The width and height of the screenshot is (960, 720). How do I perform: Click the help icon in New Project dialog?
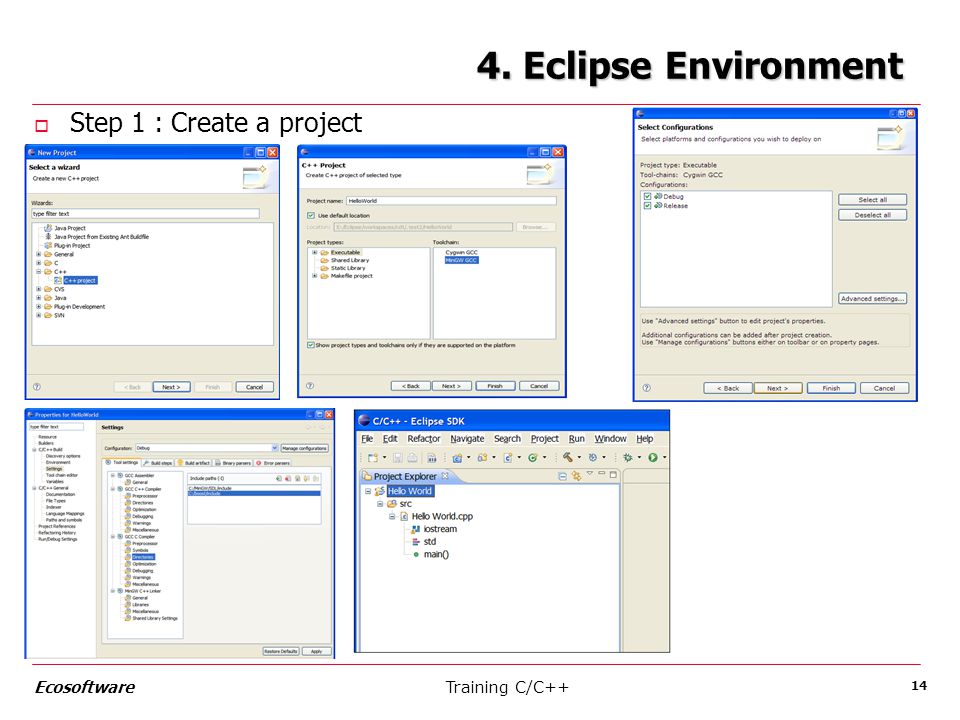point(37,386)
